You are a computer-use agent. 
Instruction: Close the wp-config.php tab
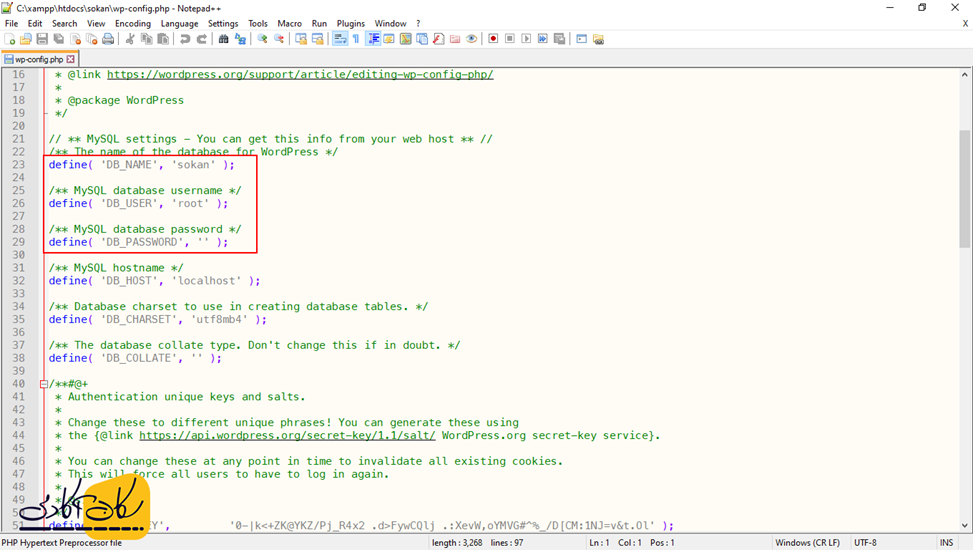click(x=70, y=59)
